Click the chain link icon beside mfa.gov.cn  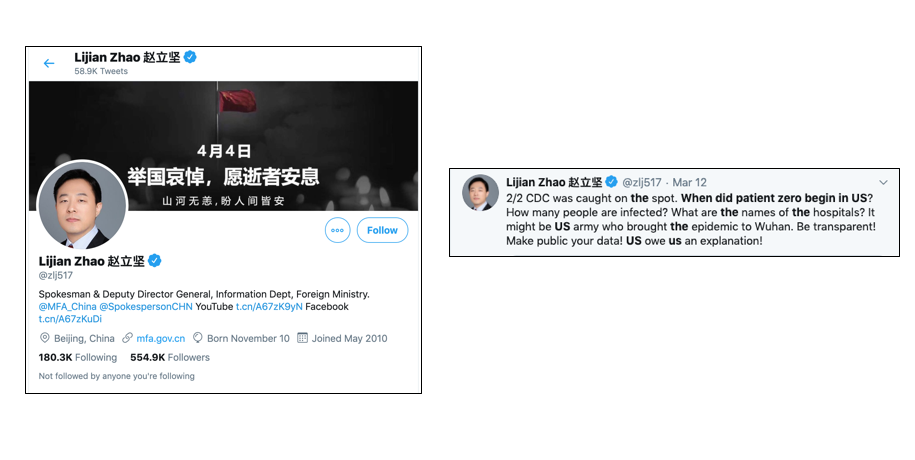pyautogui.click(x=127, y=338)
